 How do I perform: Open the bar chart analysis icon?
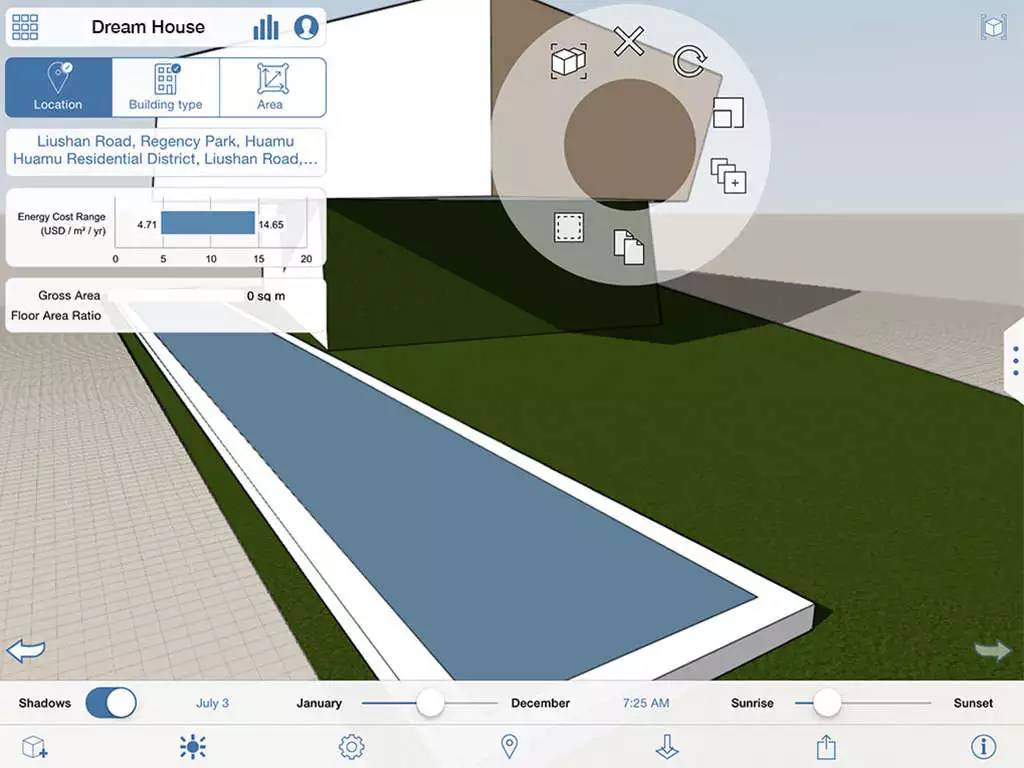[266, 27]
